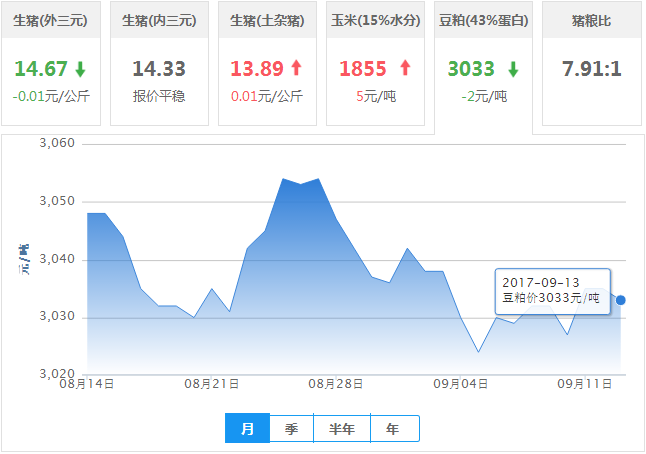The width and height of the screenshot is (646, 454).
Task: Click the 5元/吨 change text
Action: (376, 96)
